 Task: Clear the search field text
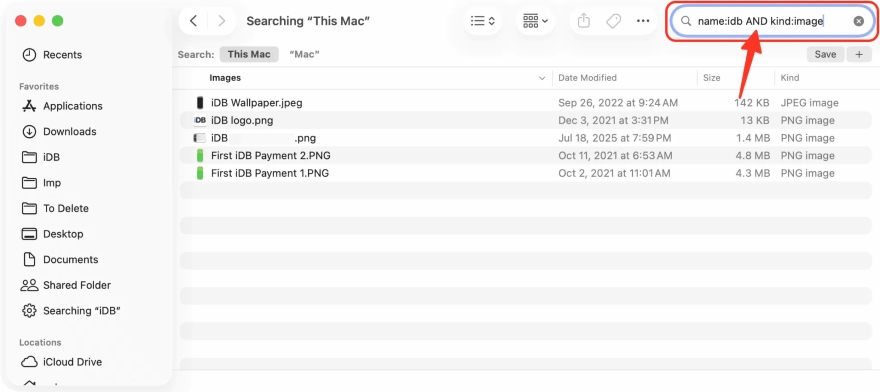pos(859,21)
